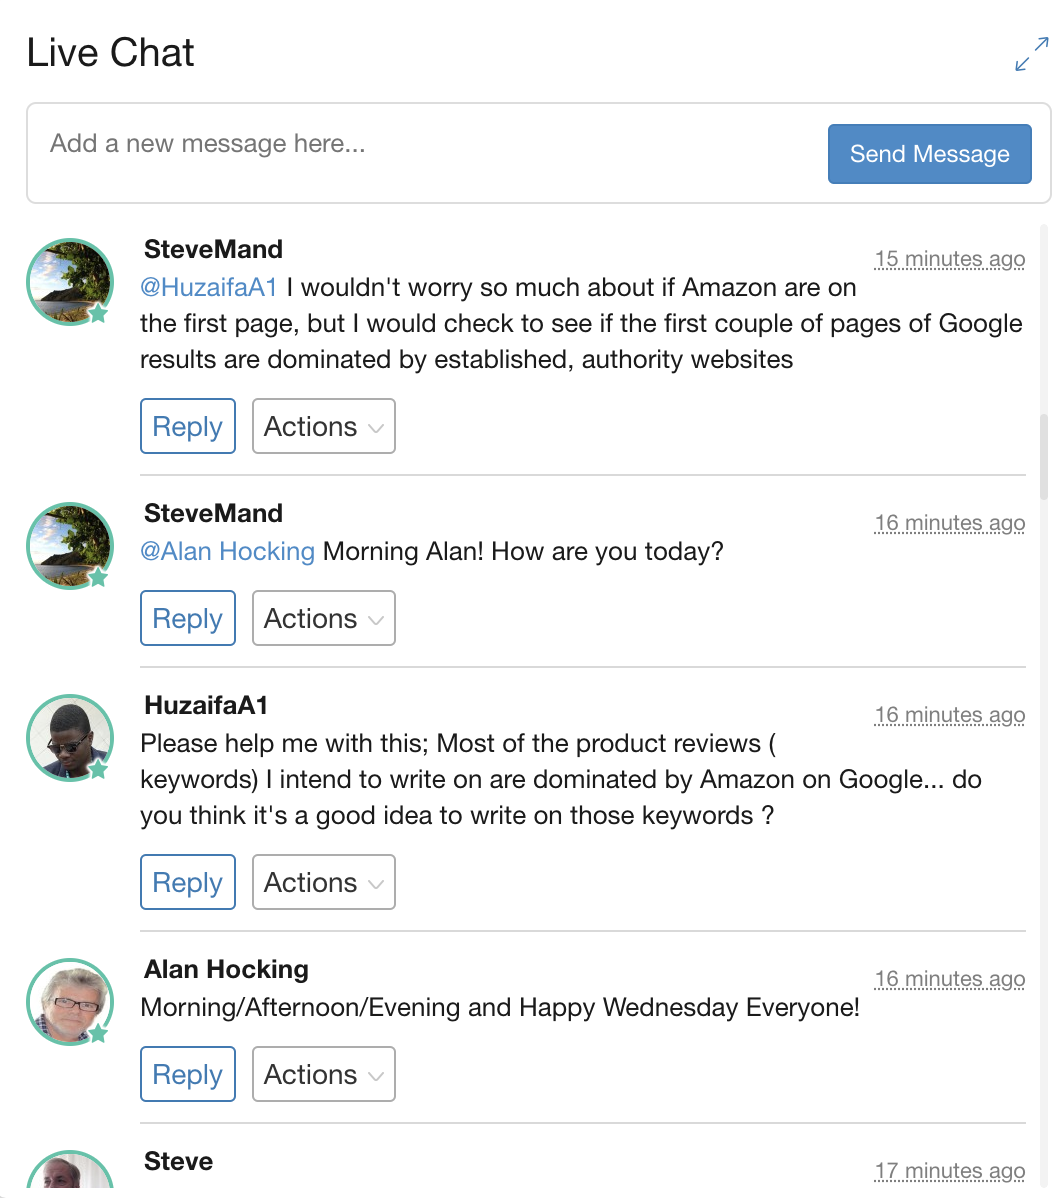Screen dimensions: 1058x1198
Task: Open Alan Hocking's profile avatar
Action: tap(70, 1002)
